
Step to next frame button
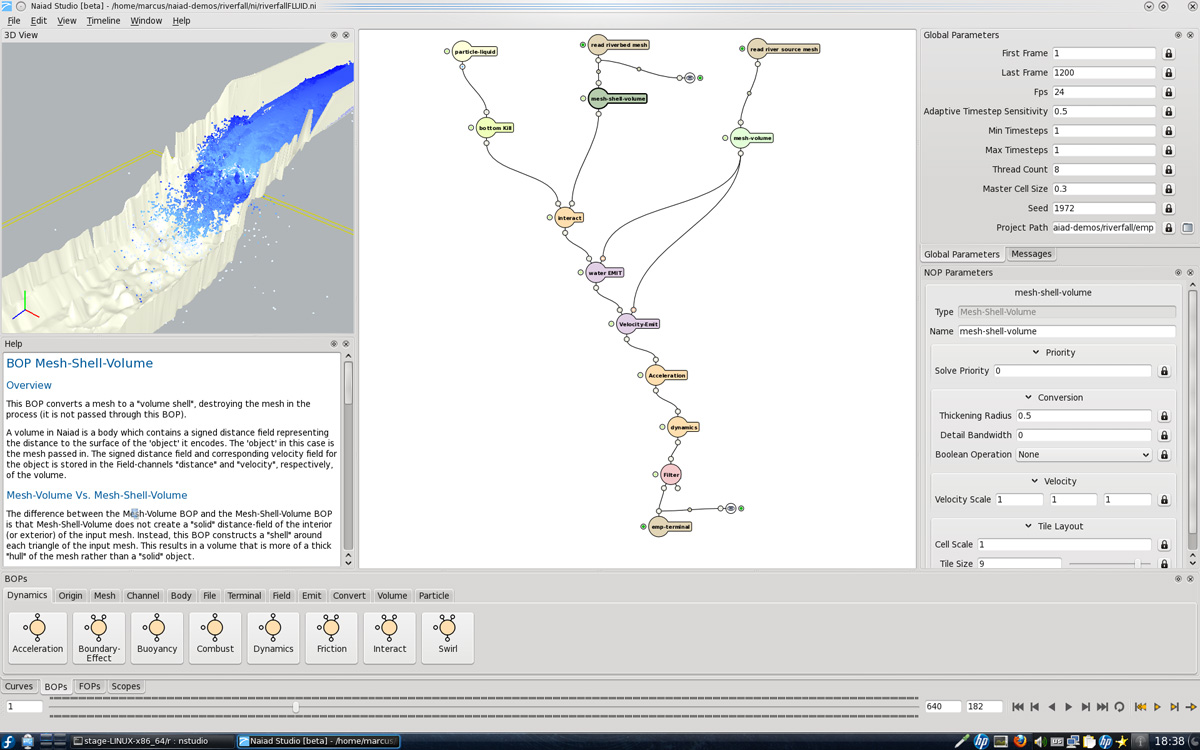(x=1085, y=707)
